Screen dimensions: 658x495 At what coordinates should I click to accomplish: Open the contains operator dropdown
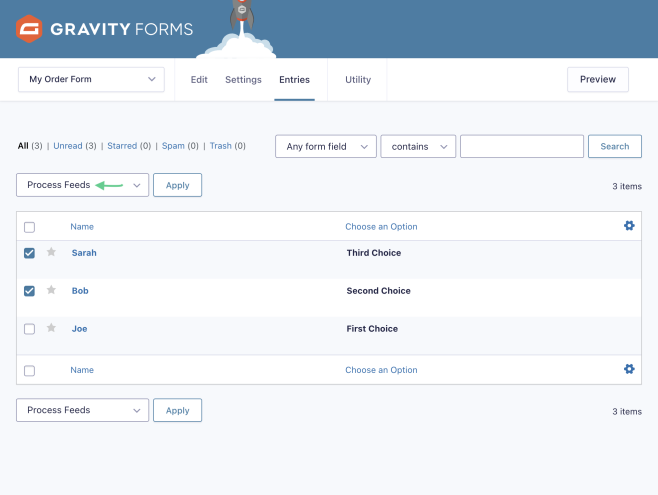pos(418,146)
